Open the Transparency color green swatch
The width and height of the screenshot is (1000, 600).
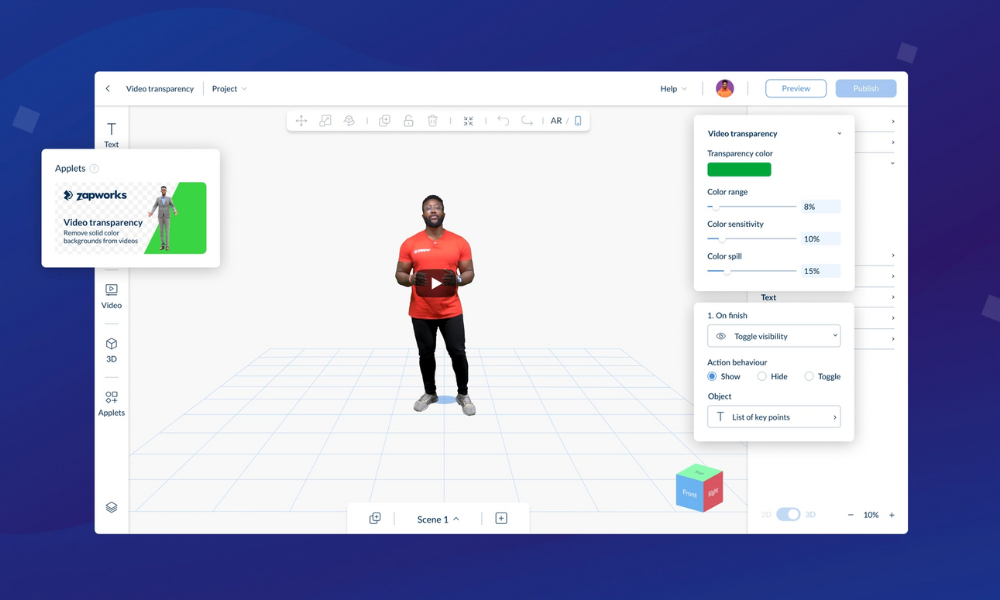tap(739, 169)
